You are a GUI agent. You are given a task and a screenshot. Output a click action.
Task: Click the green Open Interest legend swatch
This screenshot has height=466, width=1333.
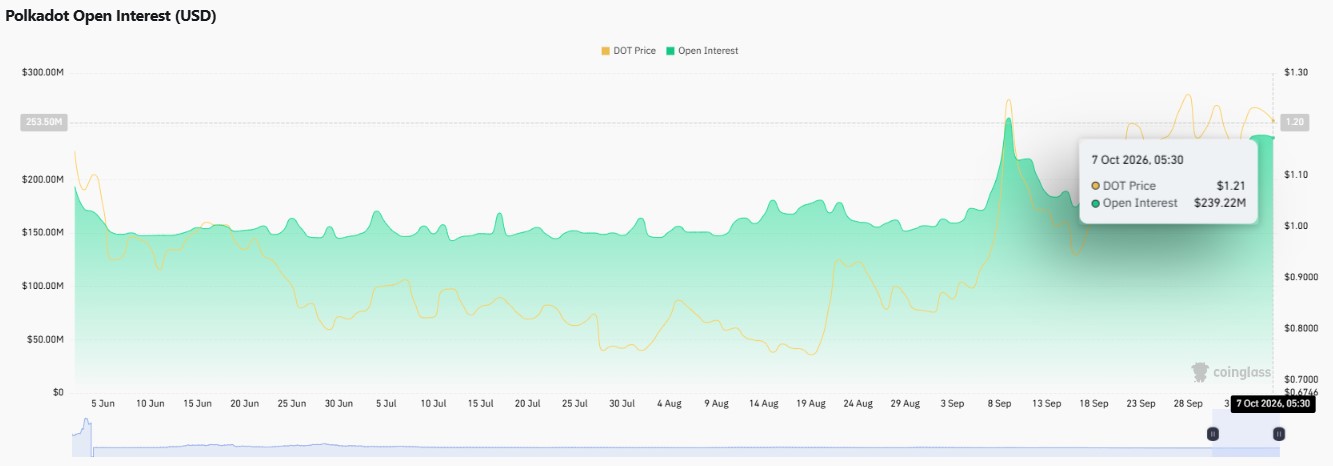tap(670, 50)
